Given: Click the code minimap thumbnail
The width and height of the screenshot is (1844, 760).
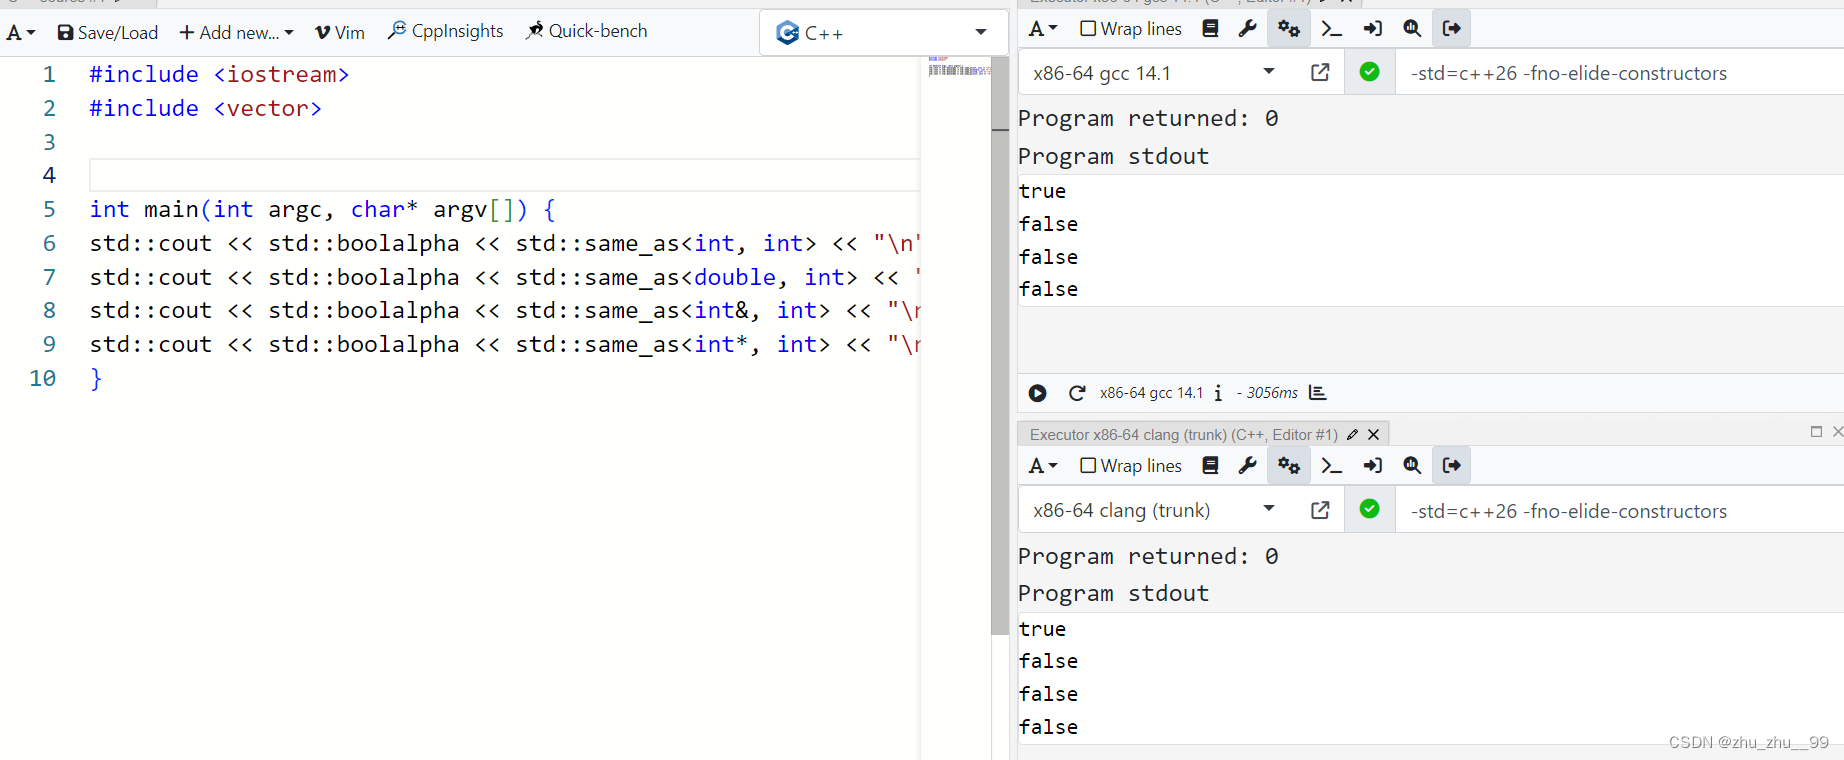Looking at the screenshot, I should (958, 67).
